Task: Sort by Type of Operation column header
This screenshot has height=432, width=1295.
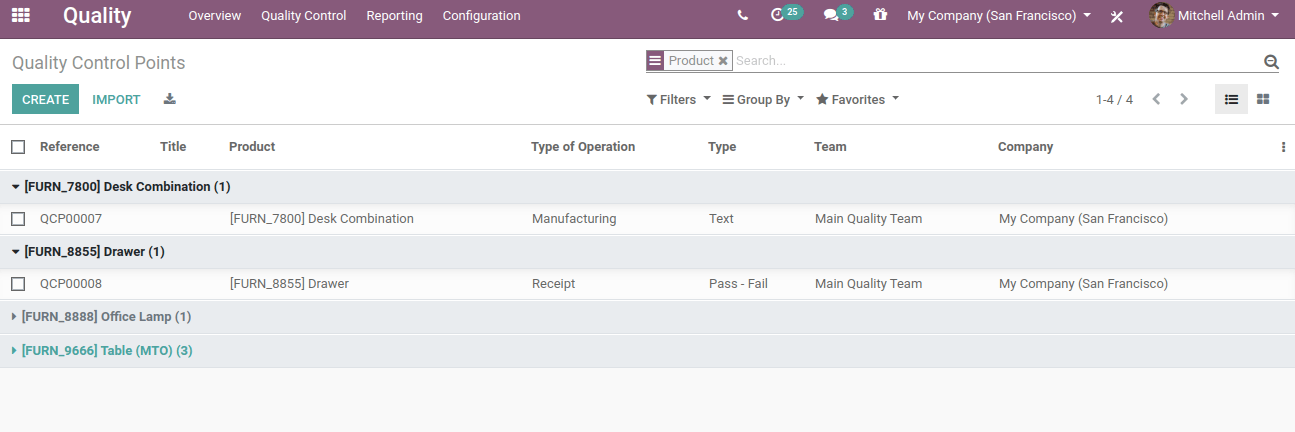Action: 583,147
